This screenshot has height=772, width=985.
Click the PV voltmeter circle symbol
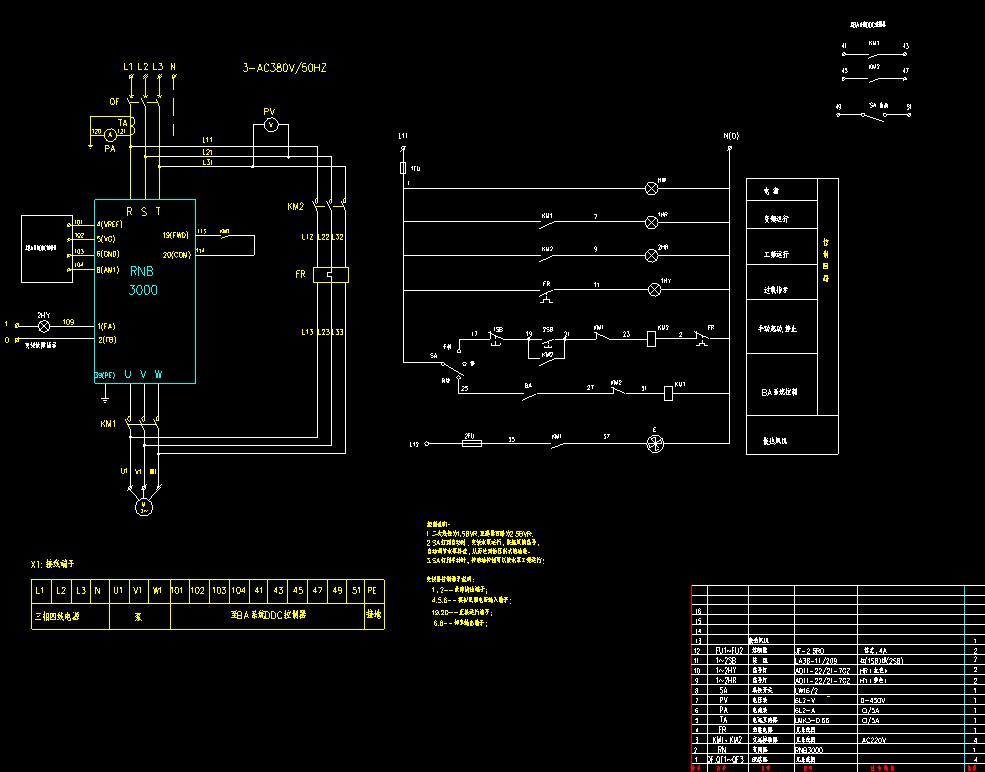271,126
